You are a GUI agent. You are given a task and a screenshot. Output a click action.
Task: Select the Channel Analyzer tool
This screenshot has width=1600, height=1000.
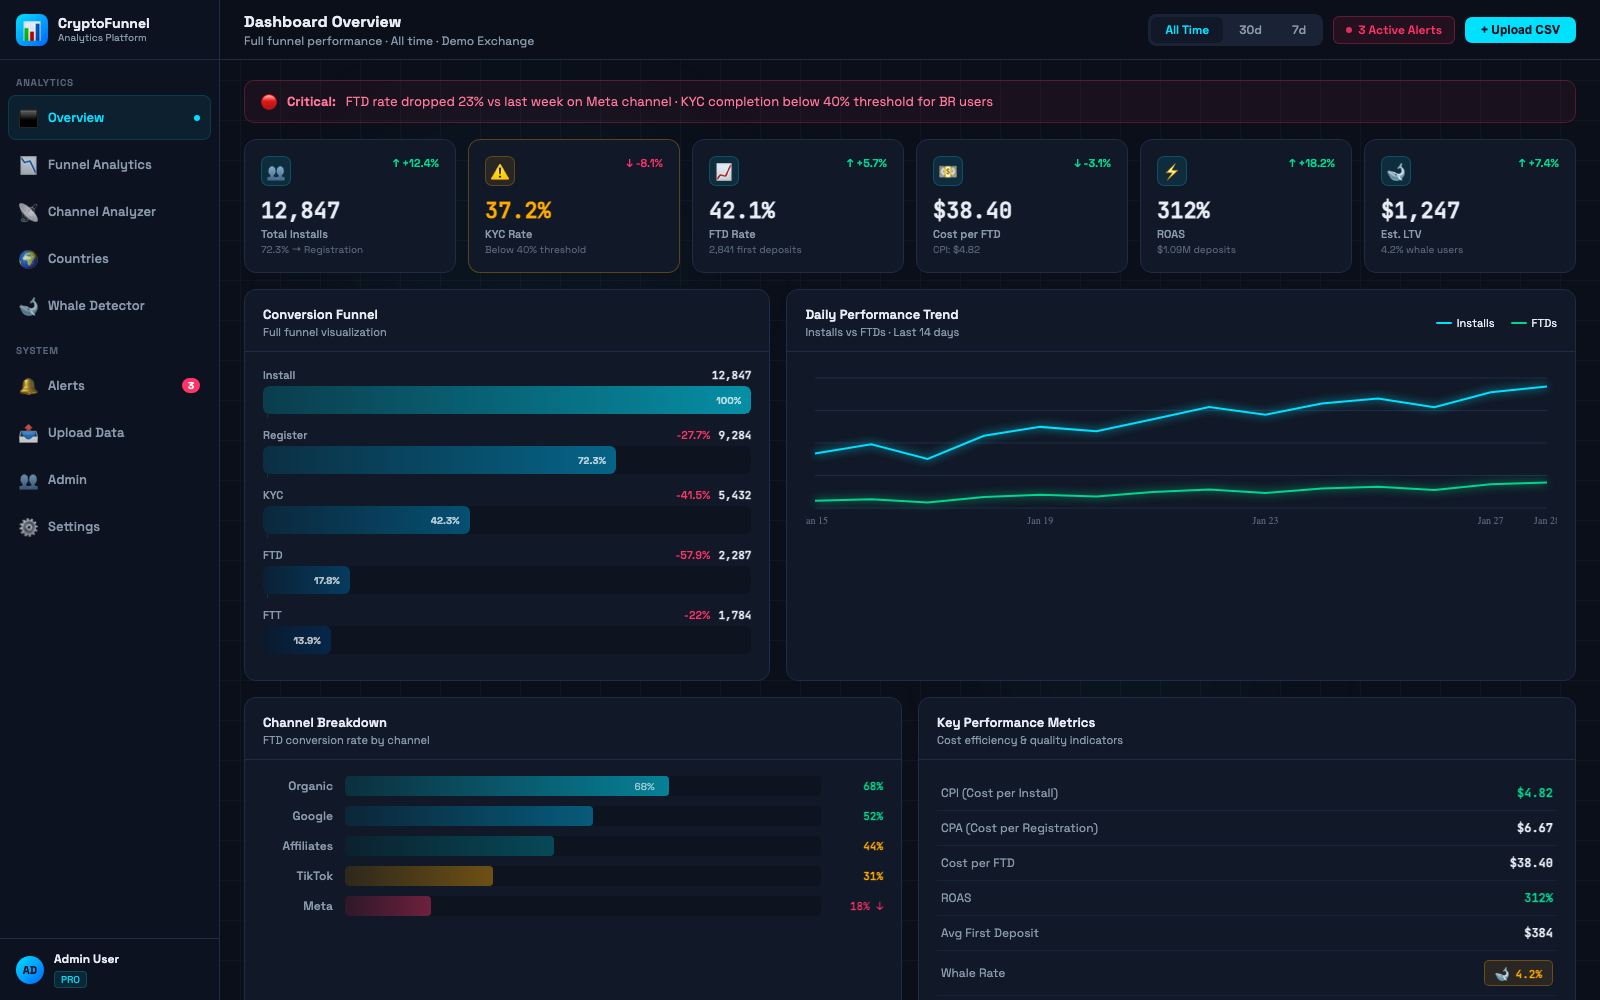point(30,211)
